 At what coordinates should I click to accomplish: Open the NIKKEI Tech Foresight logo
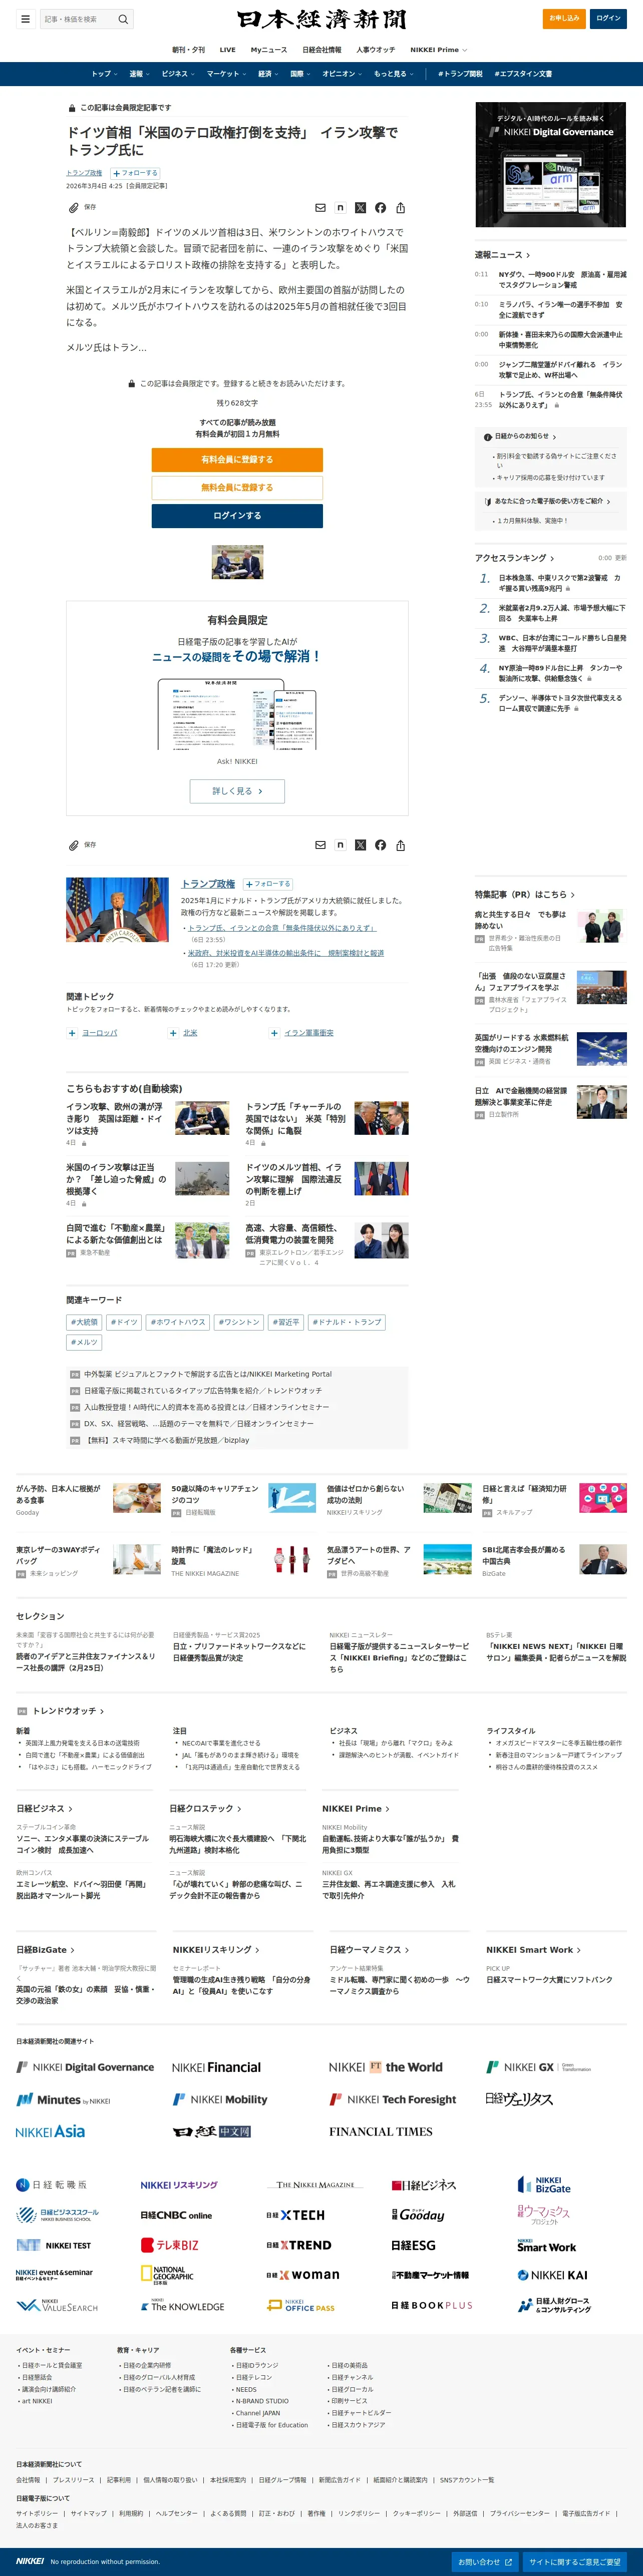coord(393,2099)
